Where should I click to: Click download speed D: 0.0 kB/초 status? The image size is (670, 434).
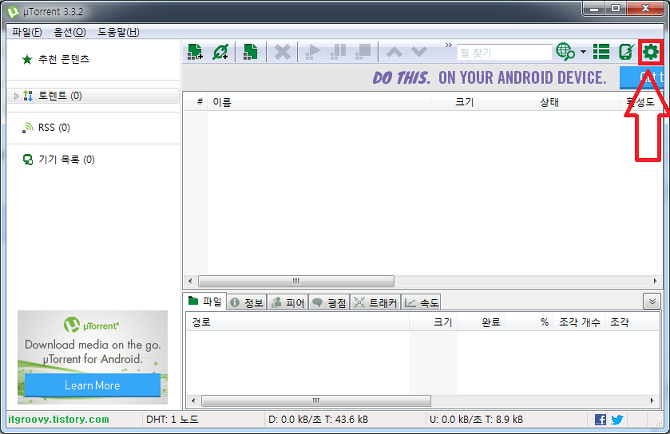(x=318, y=419)
